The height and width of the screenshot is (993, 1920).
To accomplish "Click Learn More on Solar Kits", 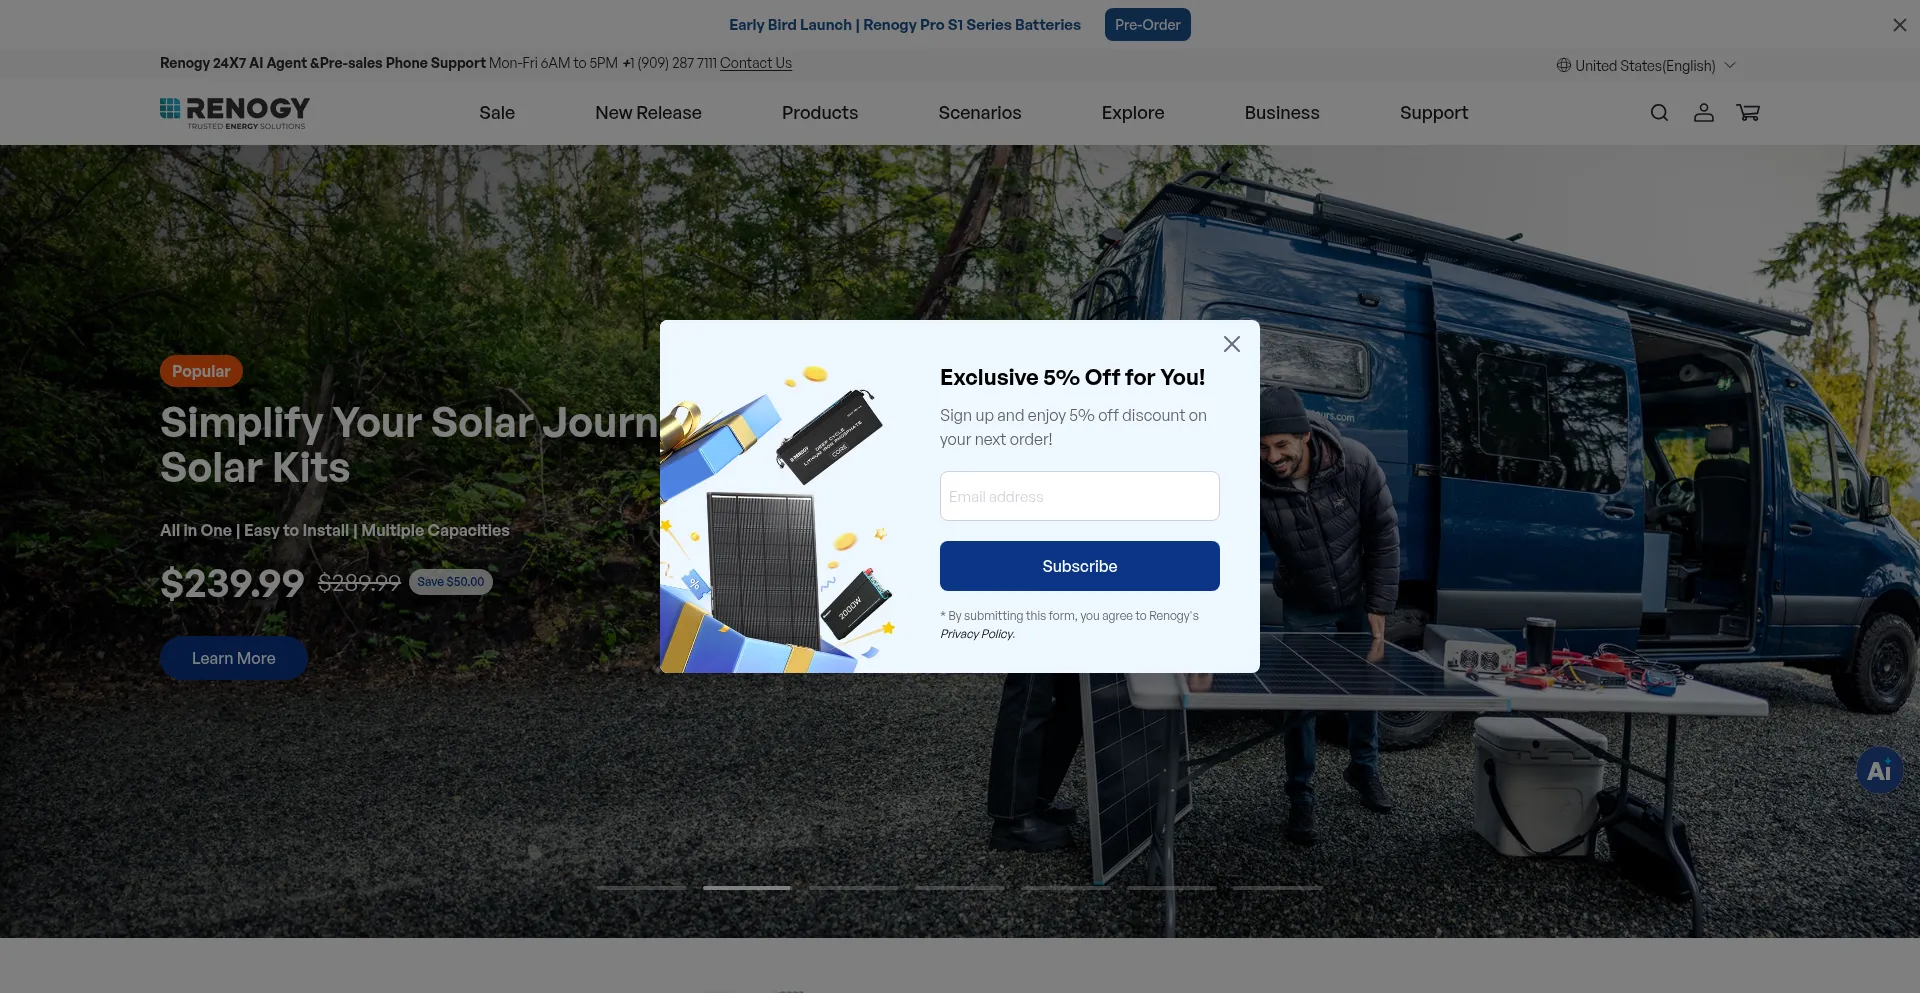I will pos(234,658).
